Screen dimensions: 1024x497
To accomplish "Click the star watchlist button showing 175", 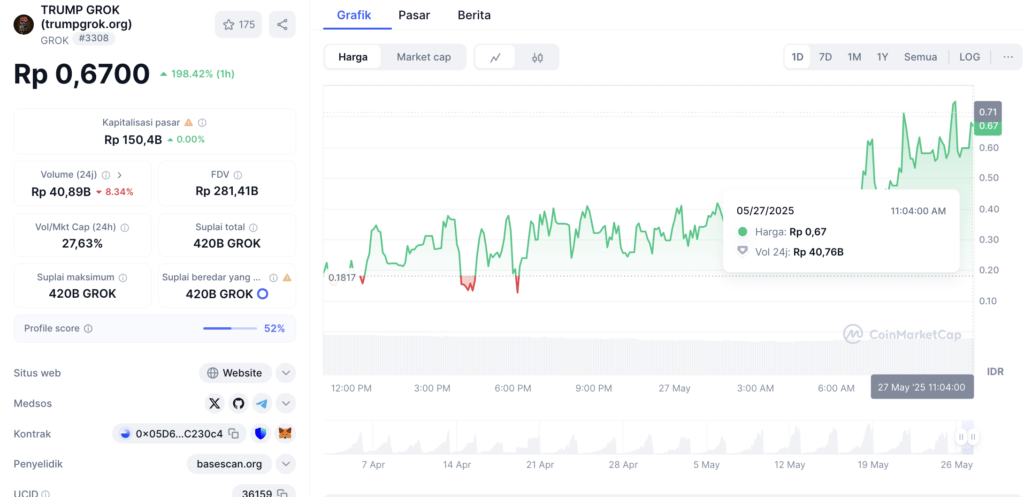I will (238, 25).
